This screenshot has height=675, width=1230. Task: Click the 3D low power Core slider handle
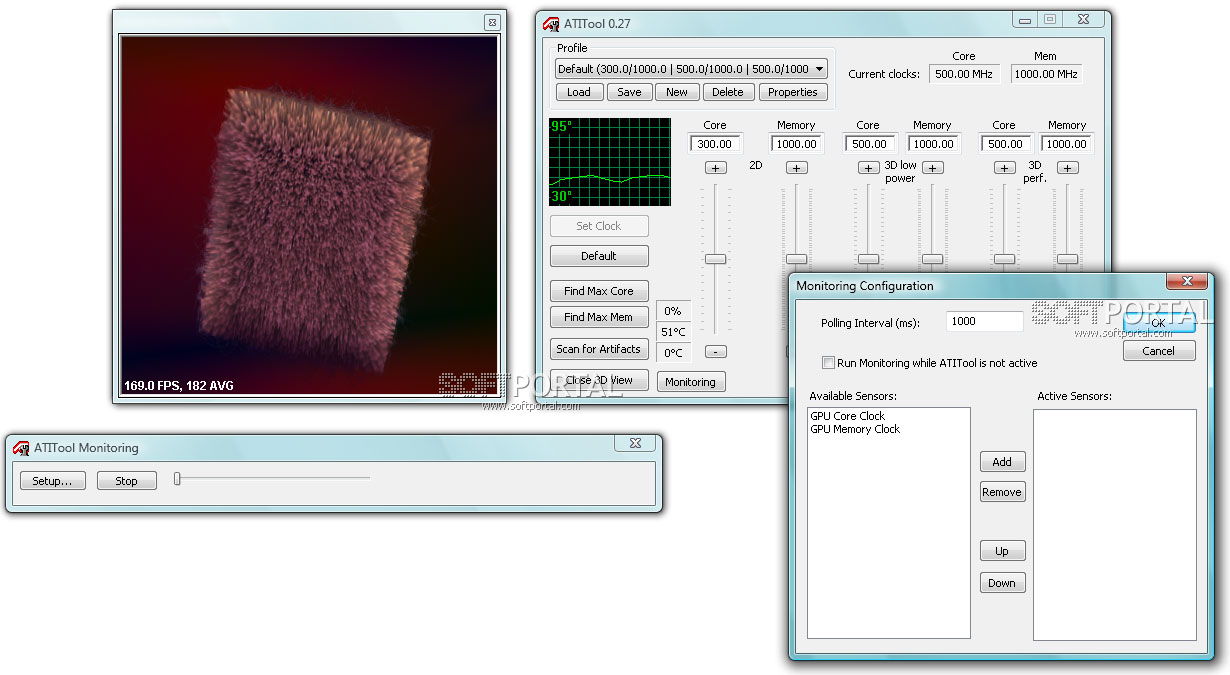click(x=868, y=258)
